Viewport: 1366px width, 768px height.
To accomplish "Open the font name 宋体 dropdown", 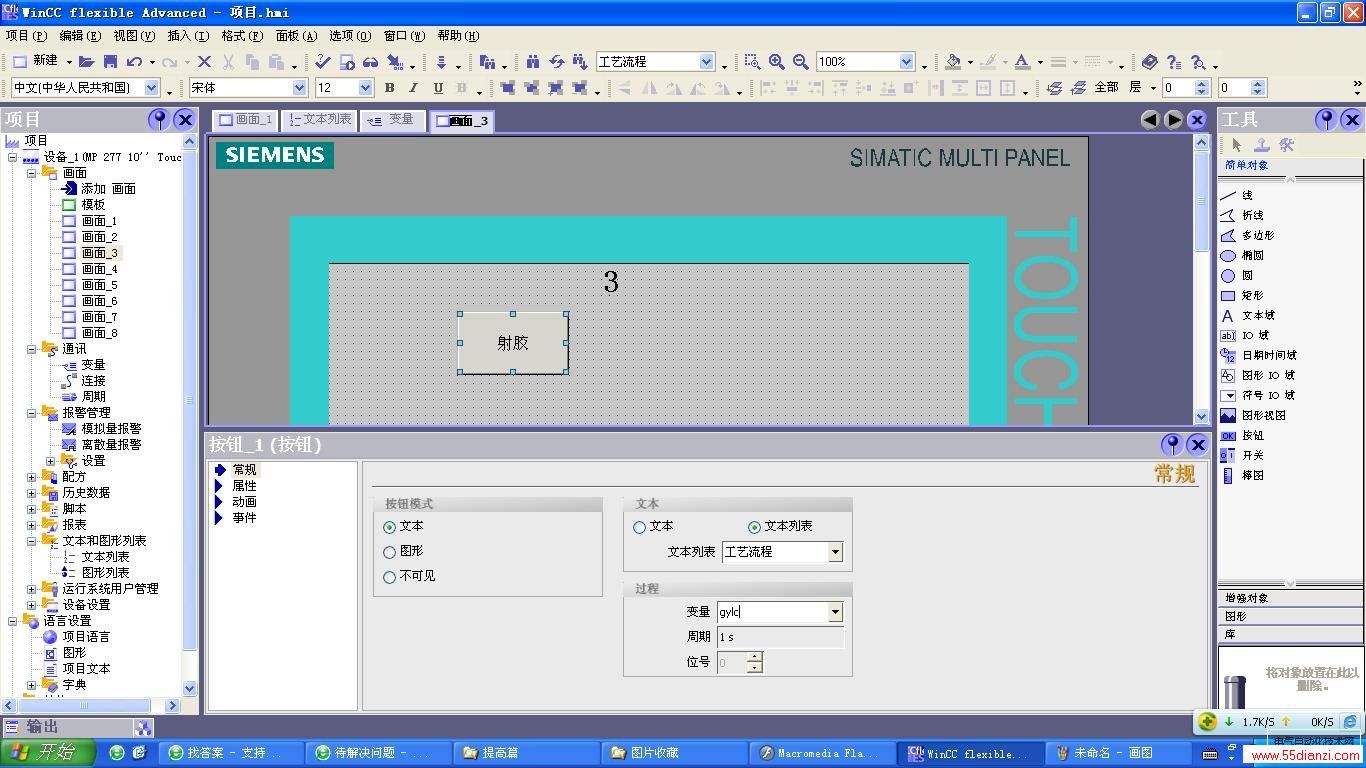I will pos(299,88).
